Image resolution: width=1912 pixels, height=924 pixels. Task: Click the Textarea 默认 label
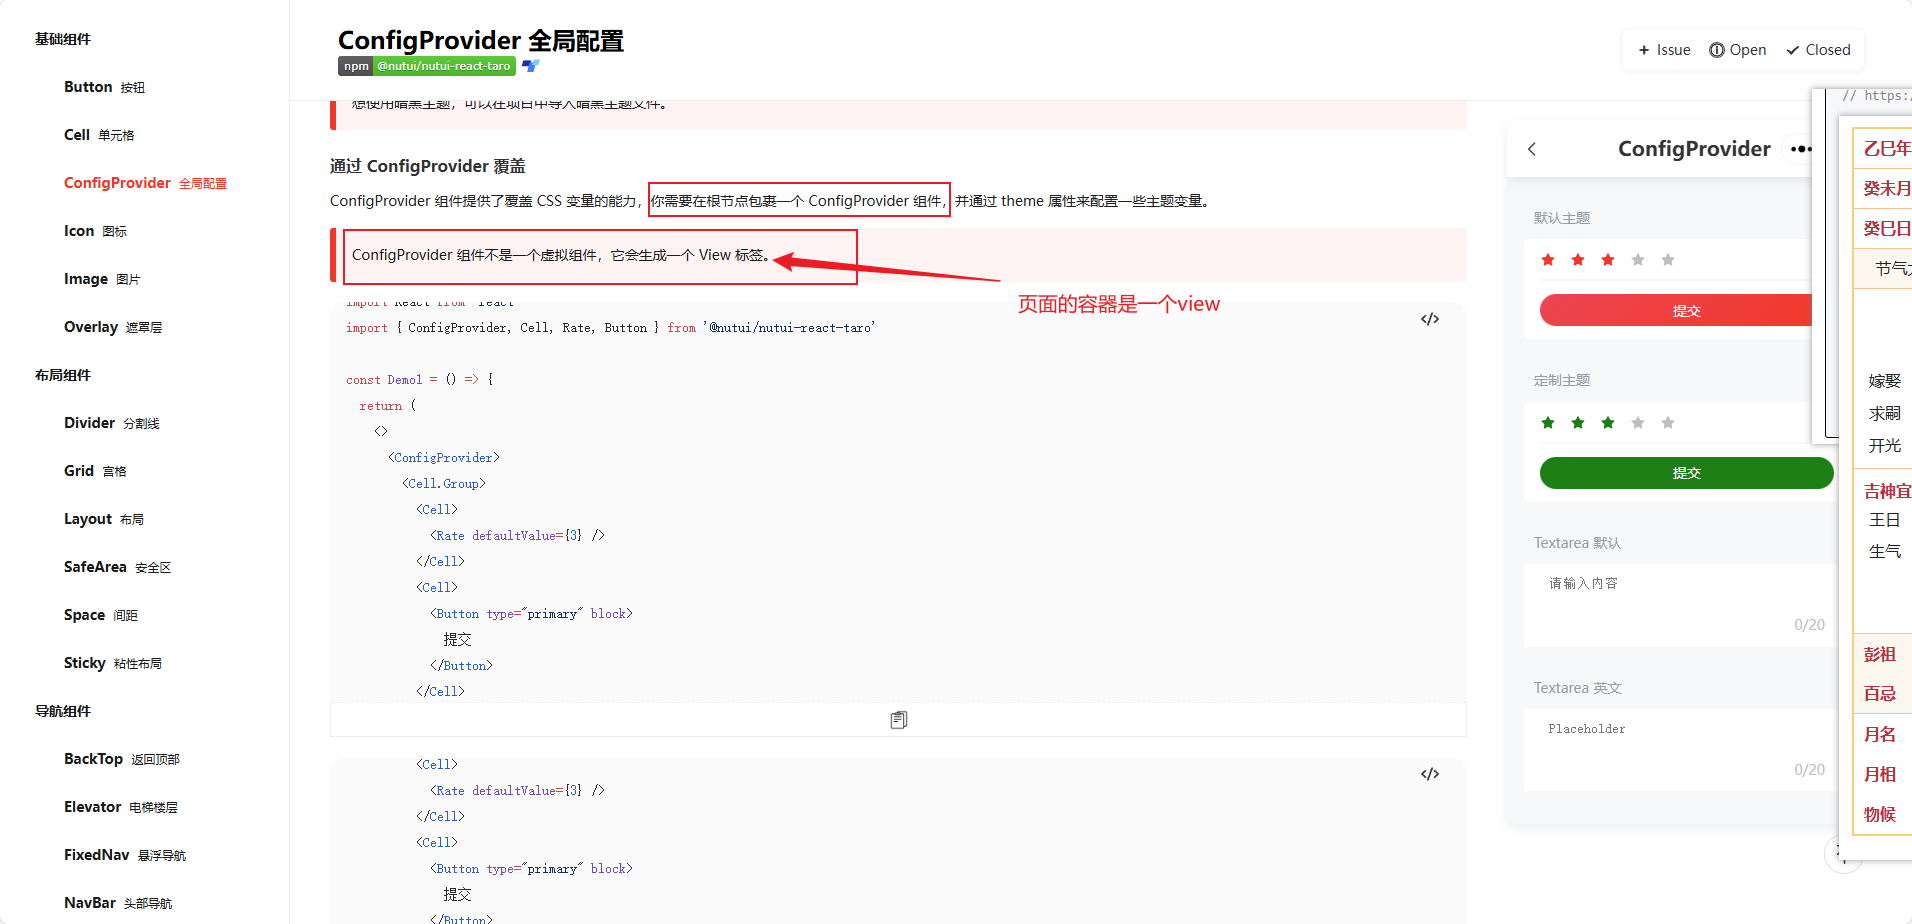click(1578, 543)
